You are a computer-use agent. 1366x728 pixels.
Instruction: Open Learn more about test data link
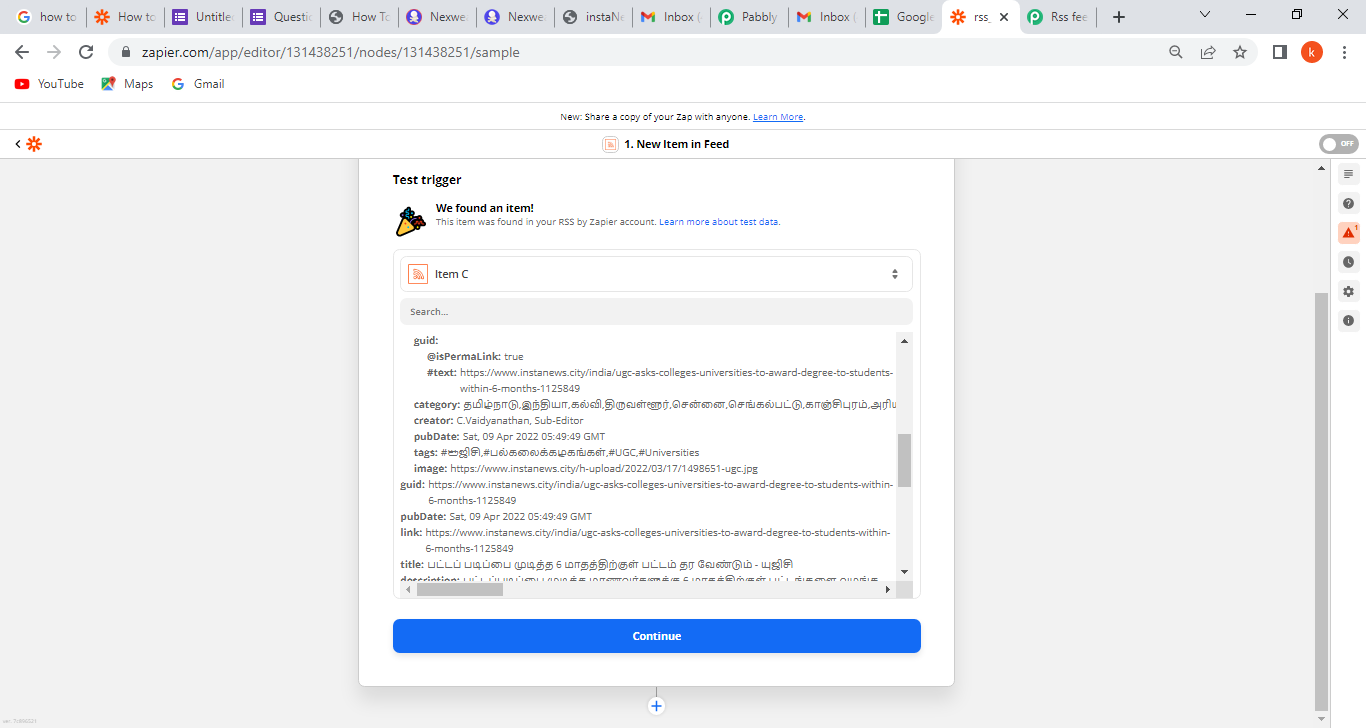pyautogui.click(x=719, y=222)
